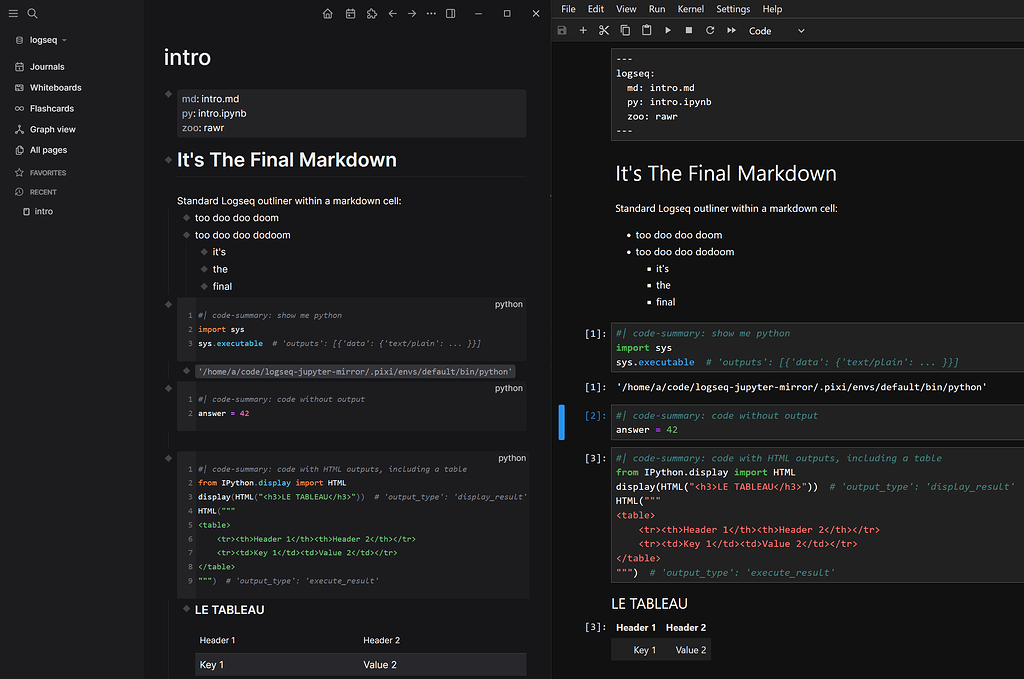Toggle the Logseq left sidebar menu
This screenshot has height=679, width=1024.
(13, 14)
